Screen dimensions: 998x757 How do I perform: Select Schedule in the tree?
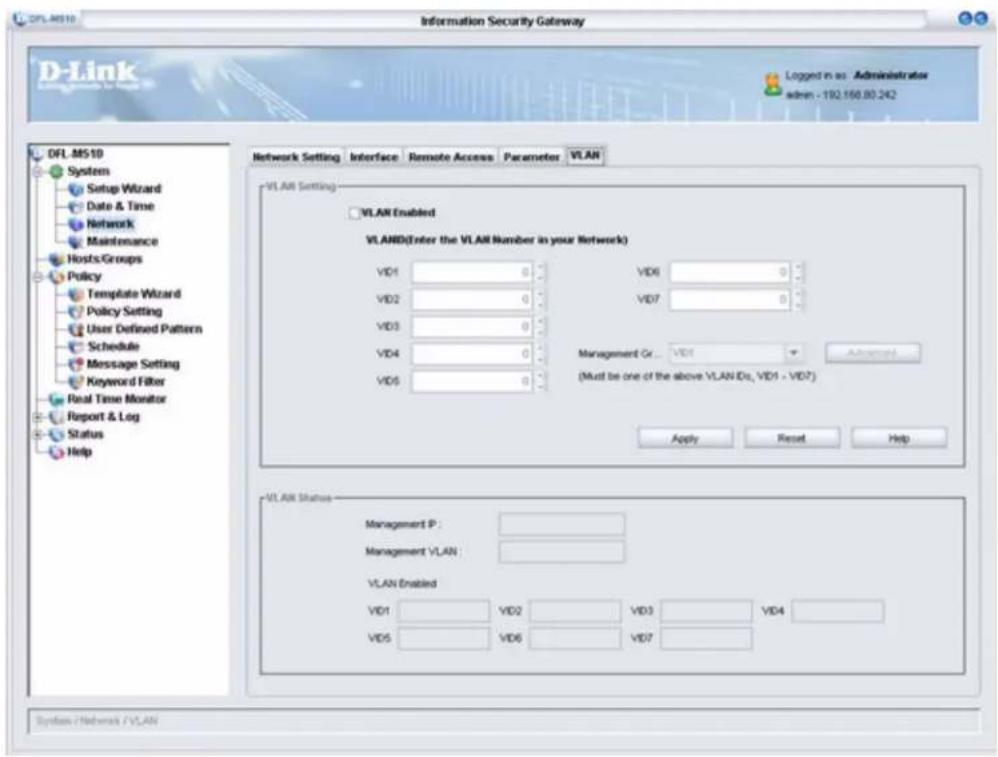[113, 346]
